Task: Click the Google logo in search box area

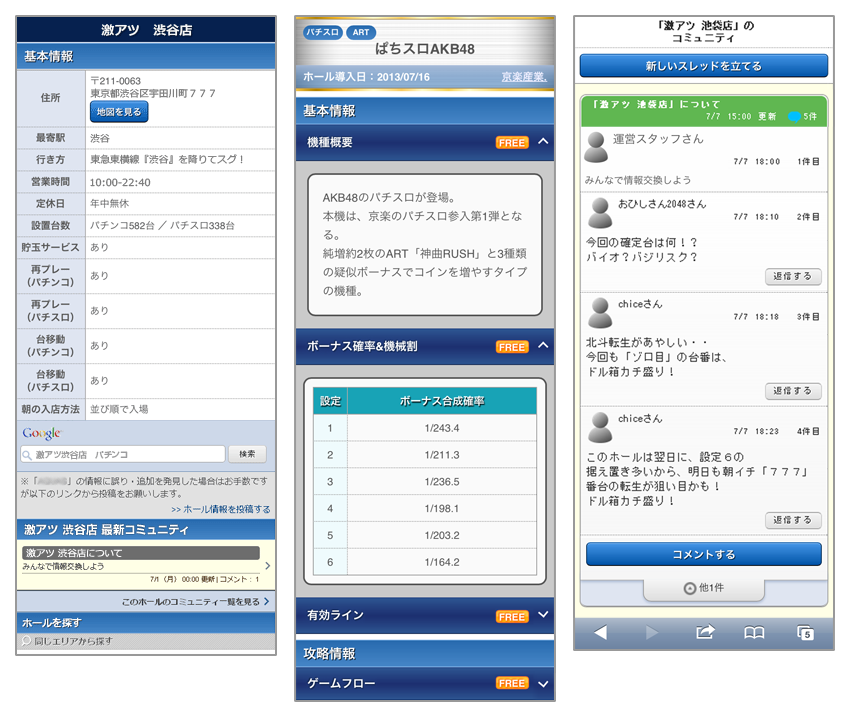Action: pos(42,433)
